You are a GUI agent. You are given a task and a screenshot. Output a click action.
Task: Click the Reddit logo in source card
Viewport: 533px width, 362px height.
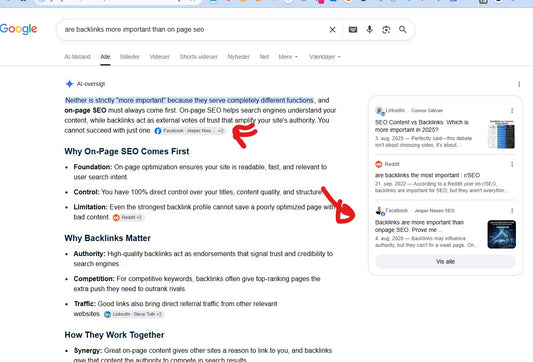(379, 164)
